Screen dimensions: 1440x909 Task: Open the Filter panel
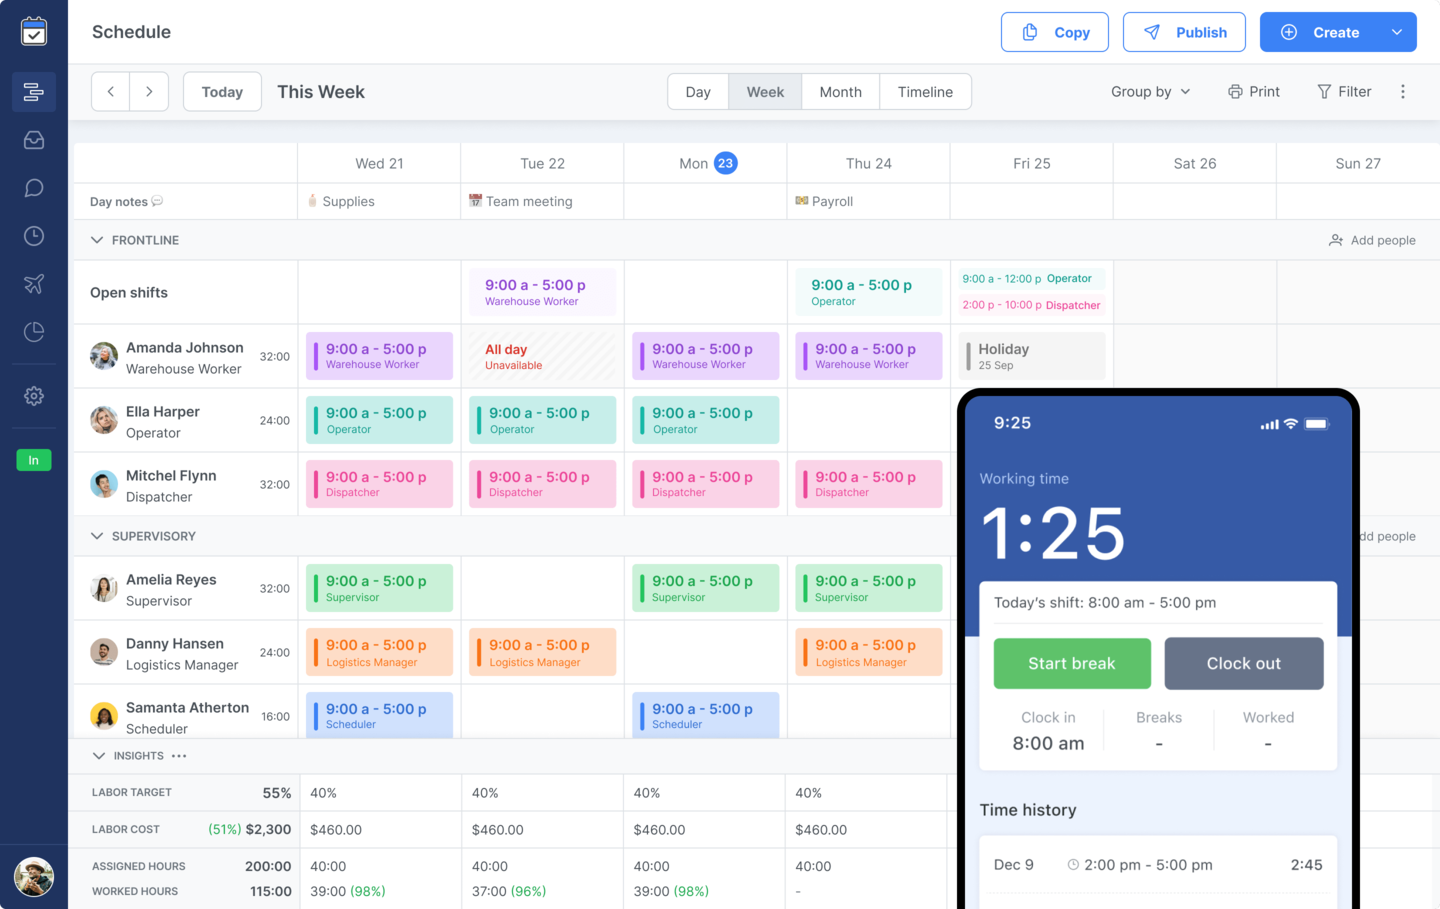(x=1343, y=91)
